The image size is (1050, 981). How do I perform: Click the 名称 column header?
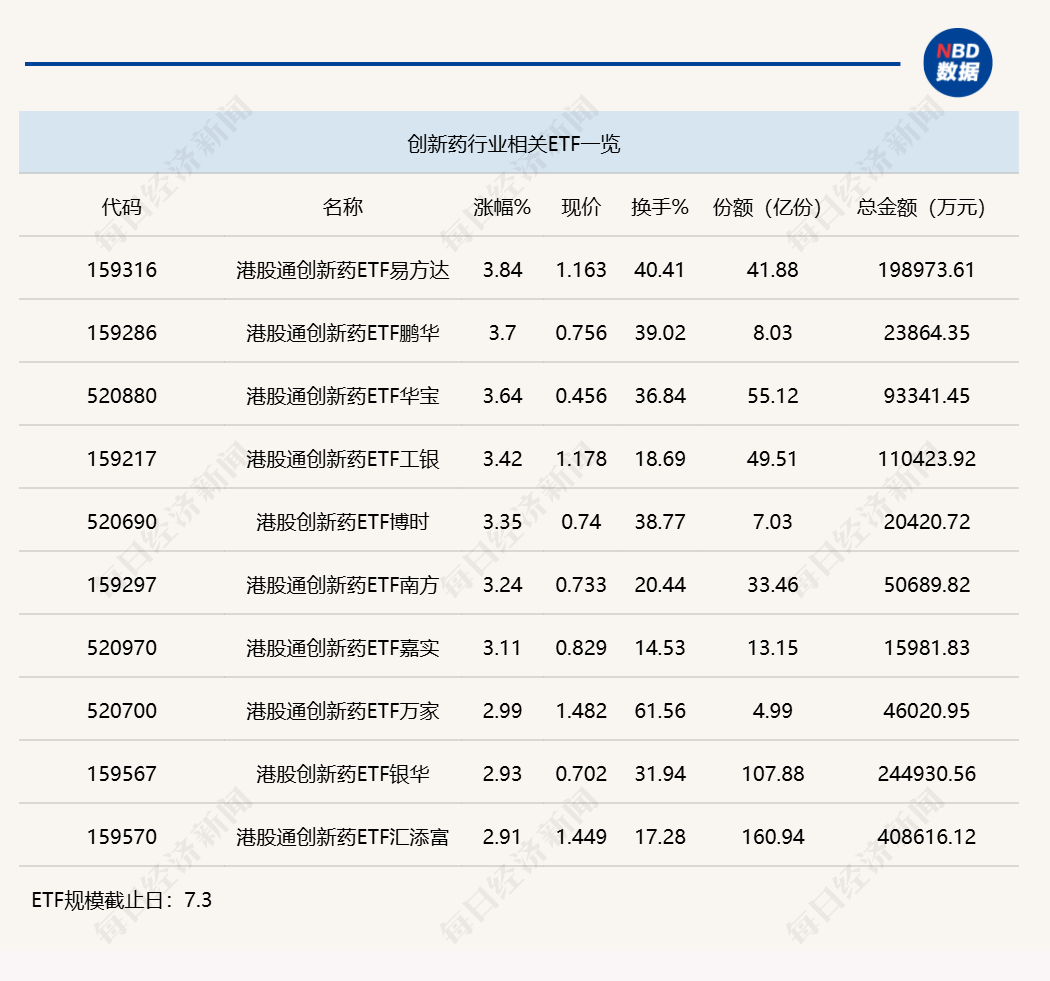(343, 207)
